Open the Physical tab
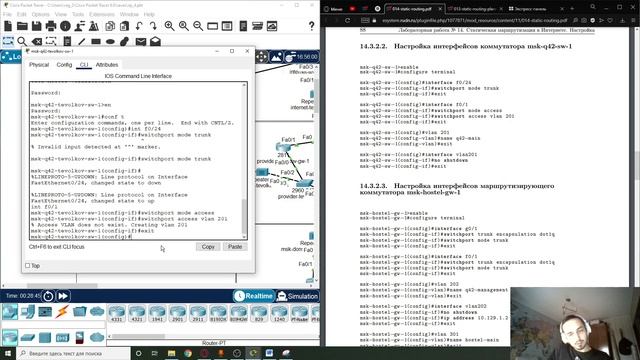Image resolution: width=640 pixels, height=360 pixels. [x=39, y=65]
